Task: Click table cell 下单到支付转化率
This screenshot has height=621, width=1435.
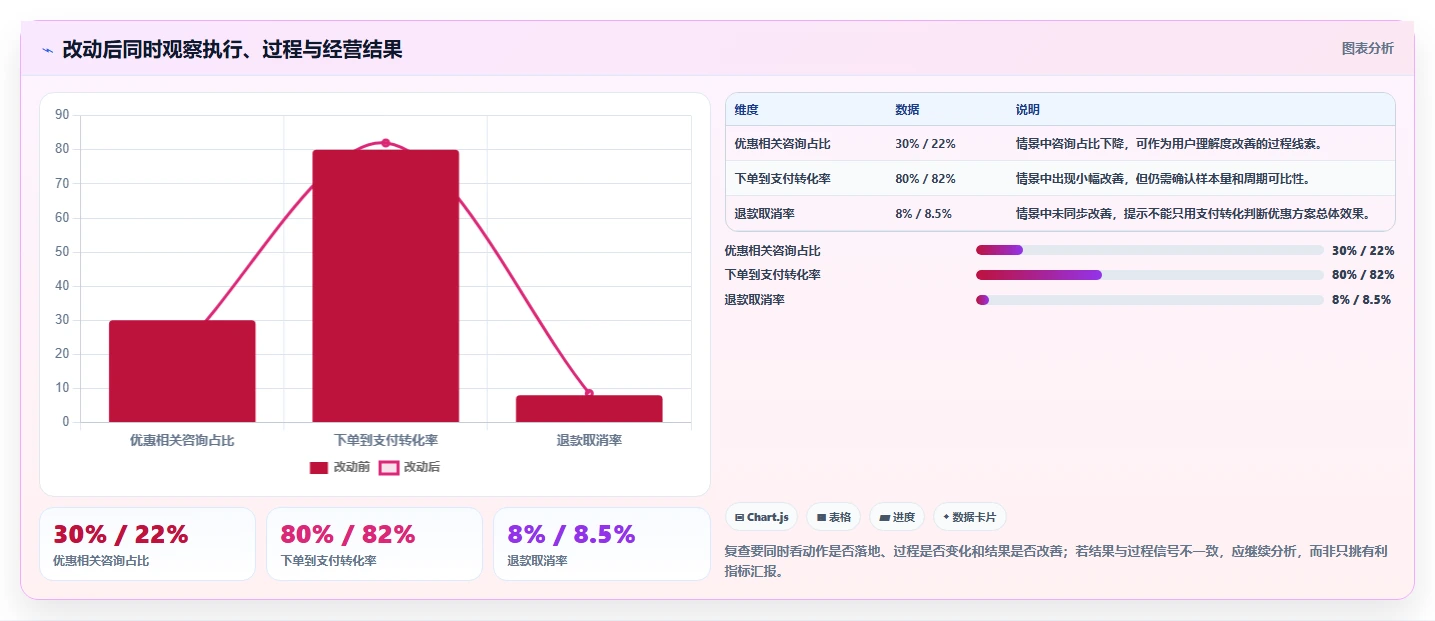Action: [782, 179]
